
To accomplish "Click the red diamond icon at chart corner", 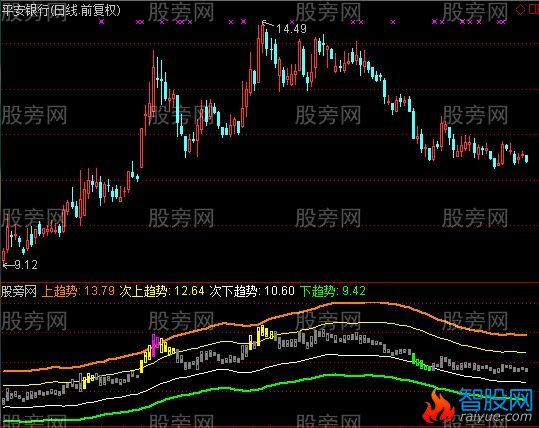I will tap(520, 10).
